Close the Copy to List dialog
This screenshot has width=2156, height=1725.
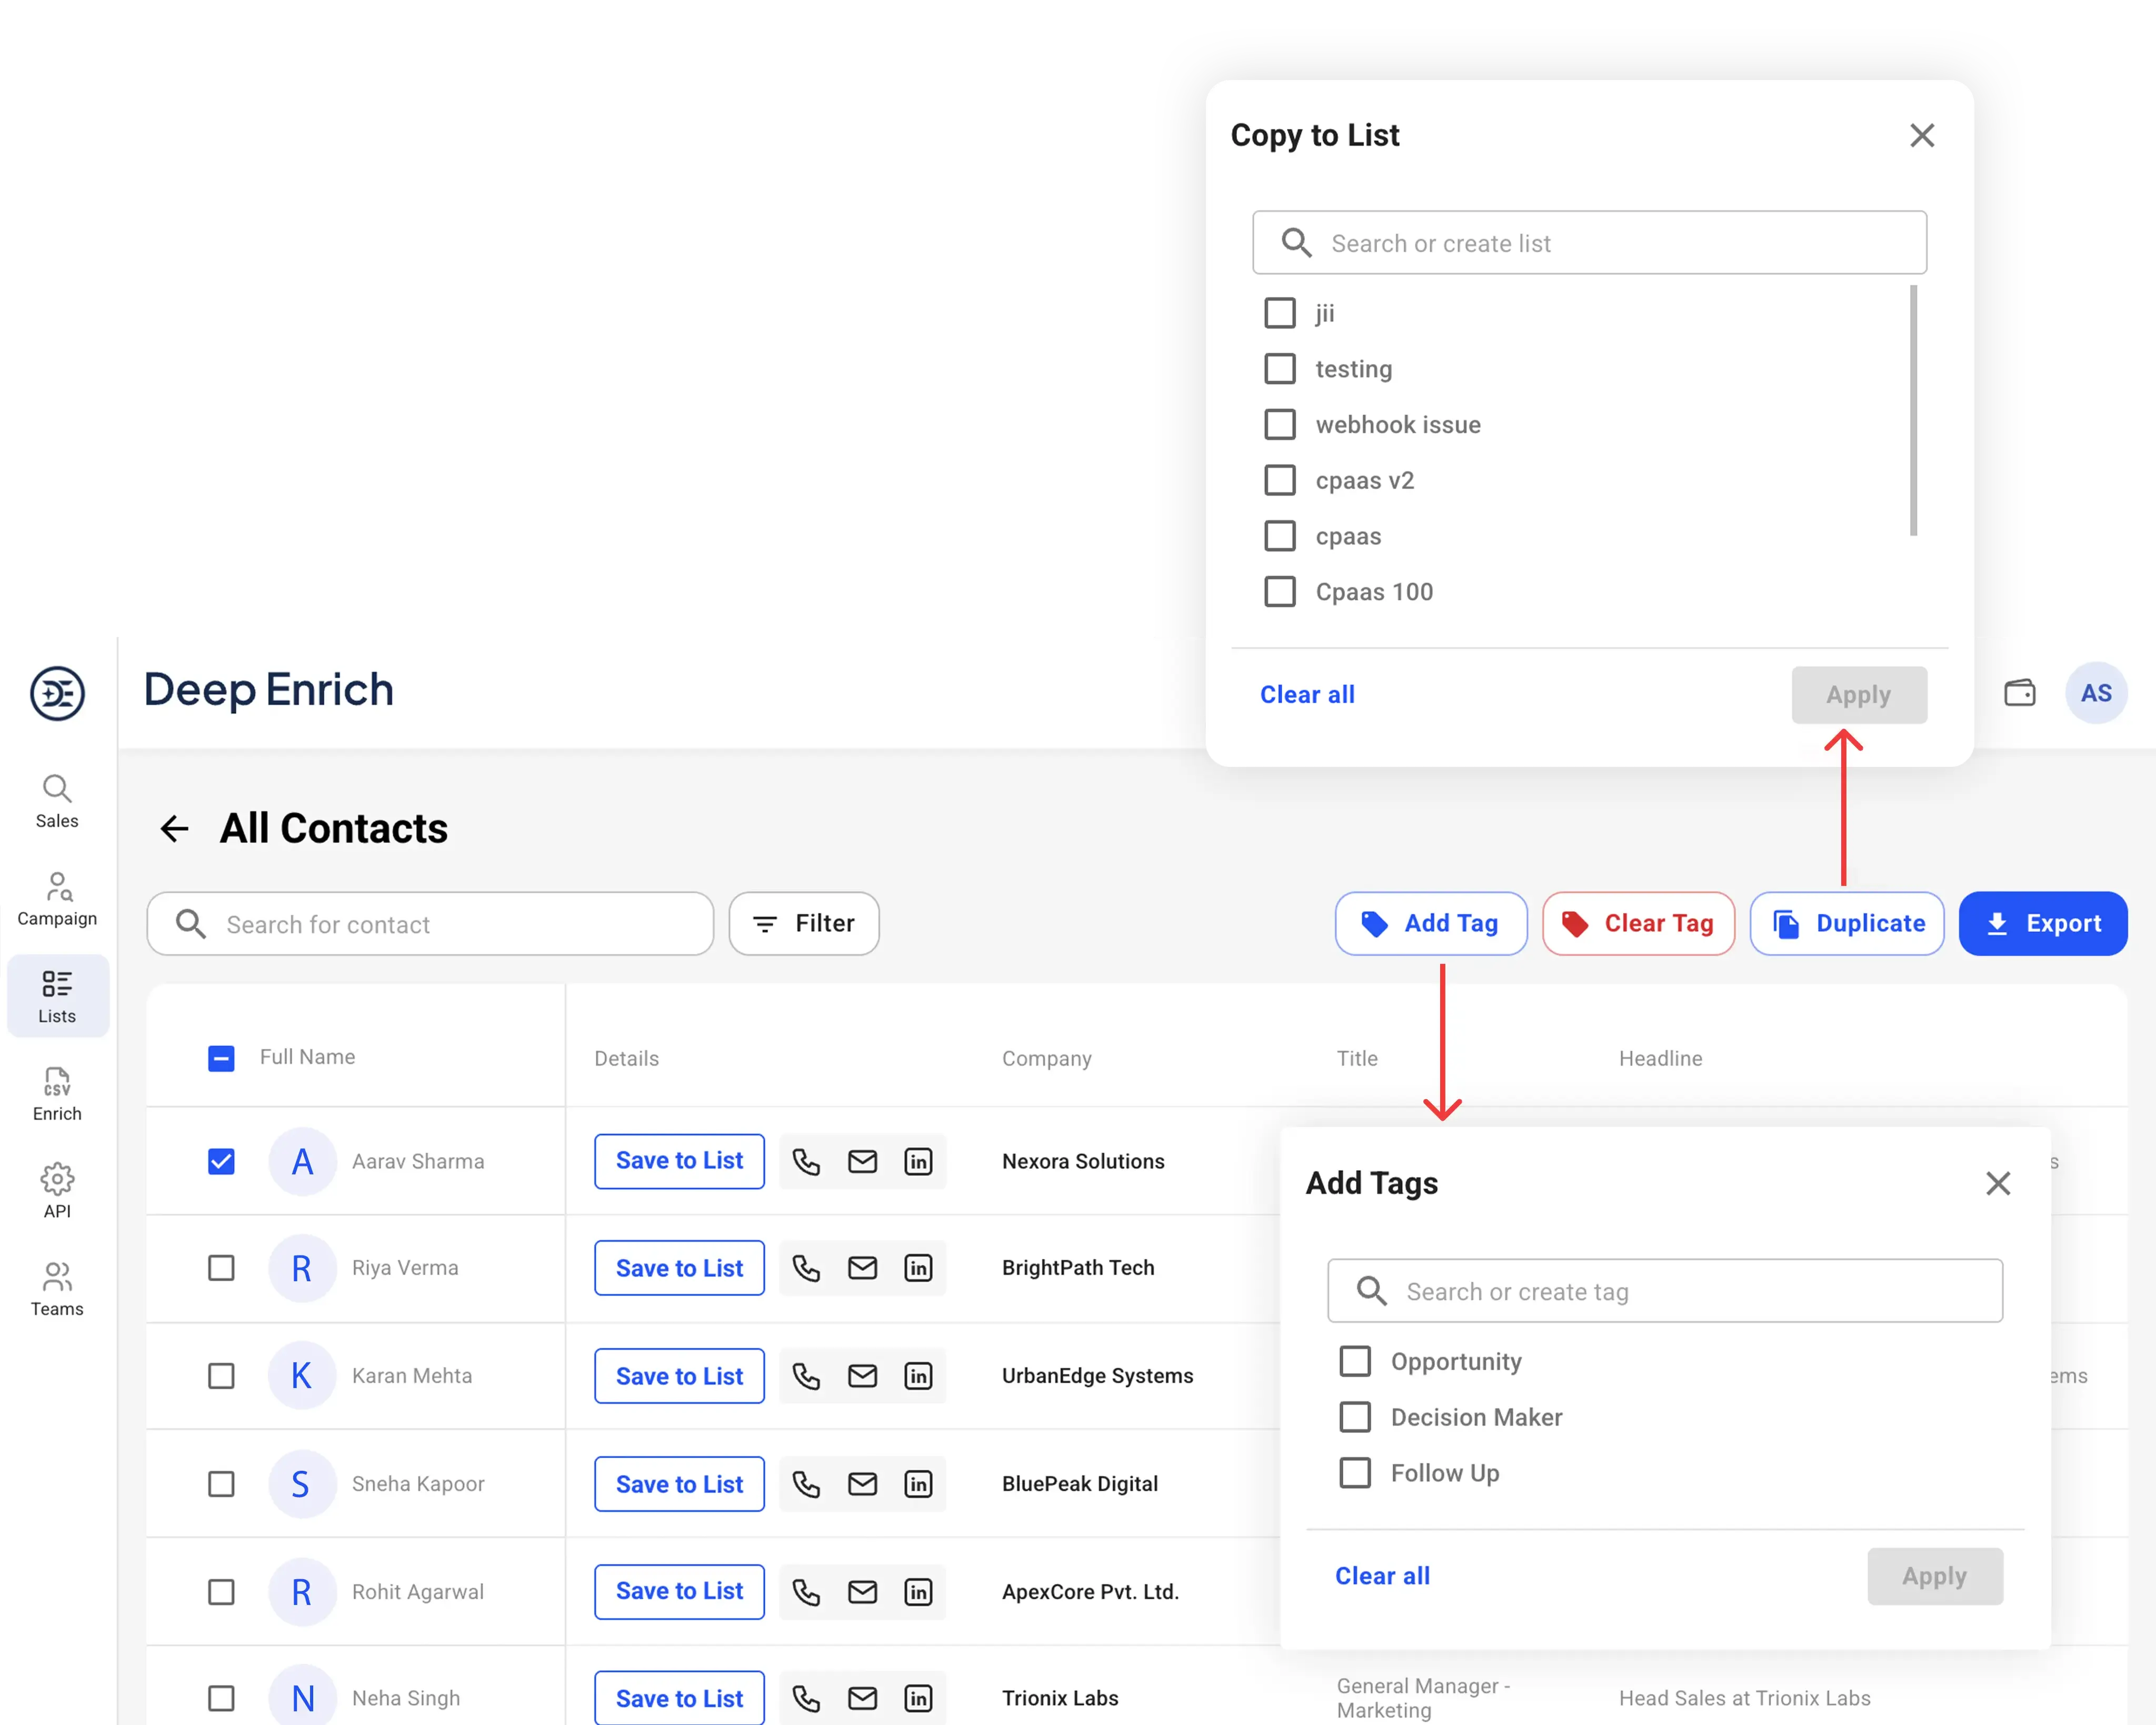(x=1922, y=135)
